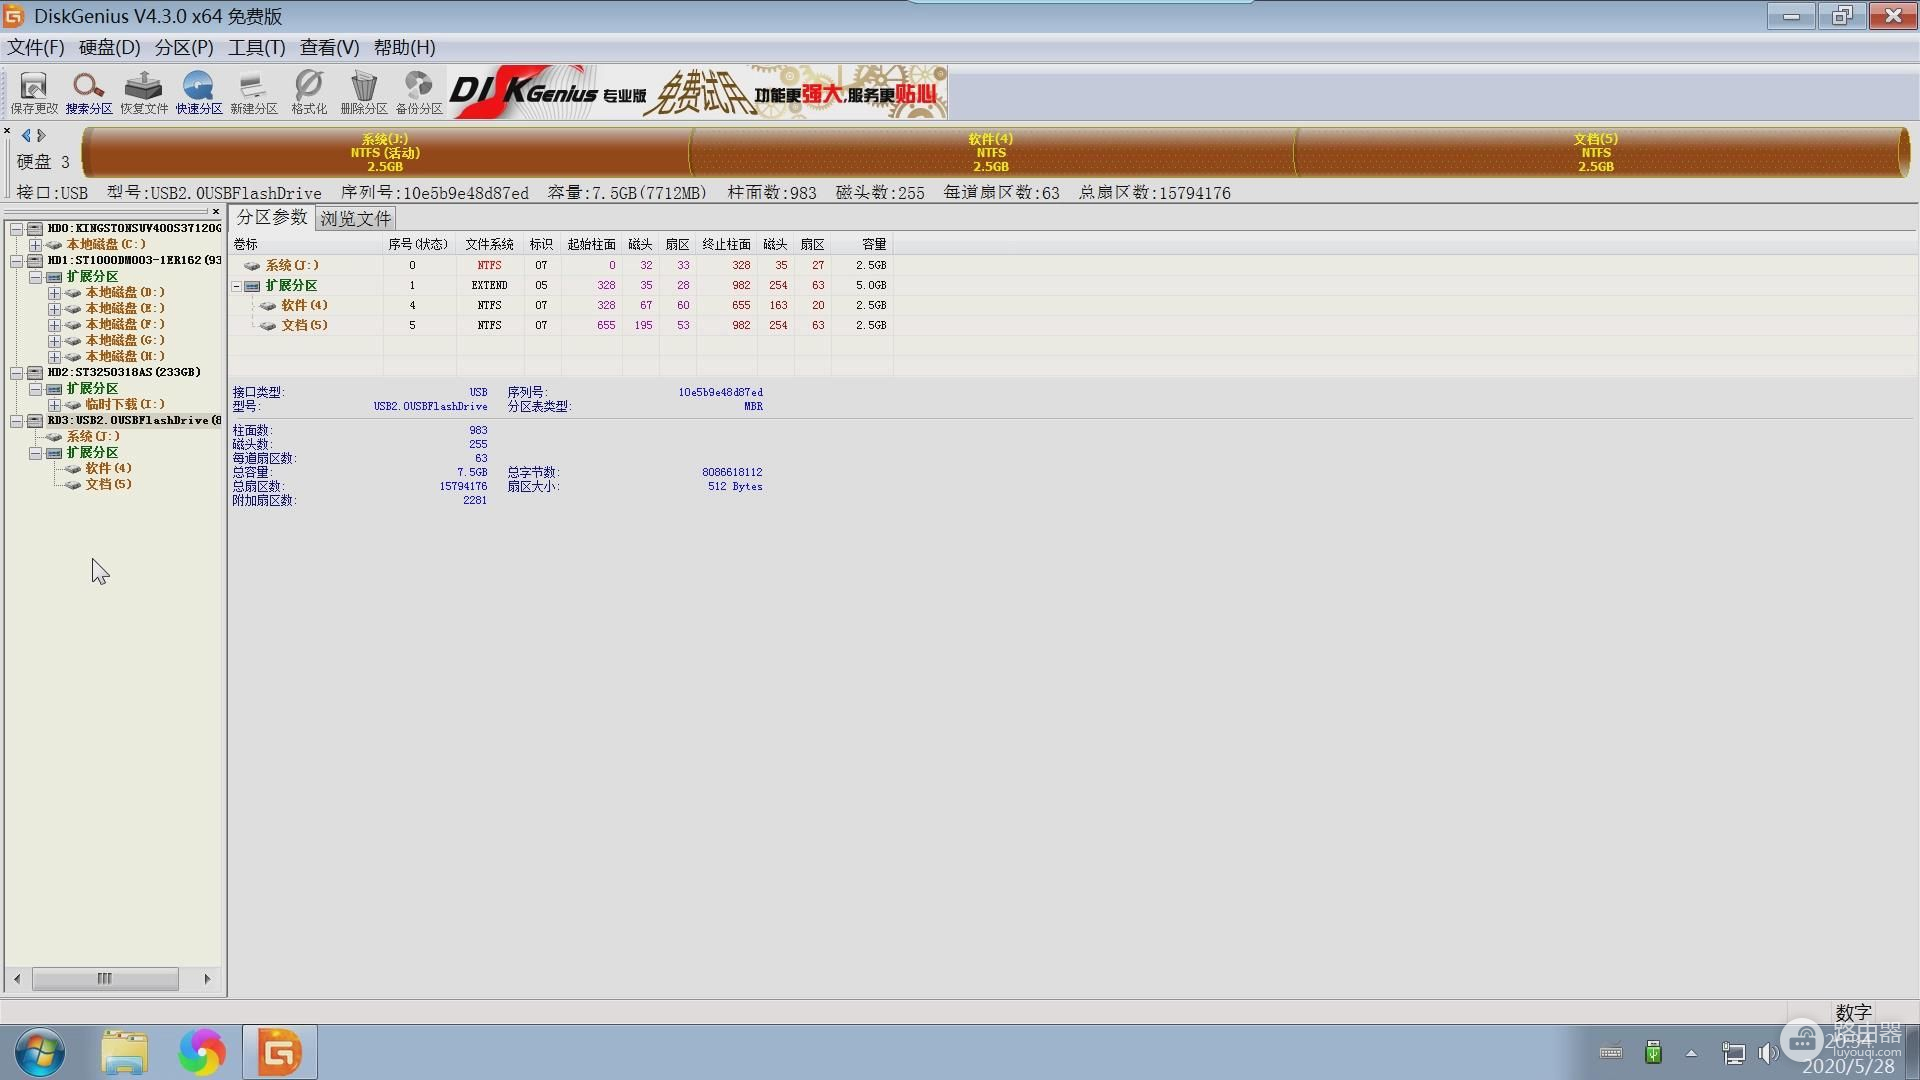Expand 临时下载 (I:) tree node
Viewport: 1920px width, 1080px height.
point(54,405)
